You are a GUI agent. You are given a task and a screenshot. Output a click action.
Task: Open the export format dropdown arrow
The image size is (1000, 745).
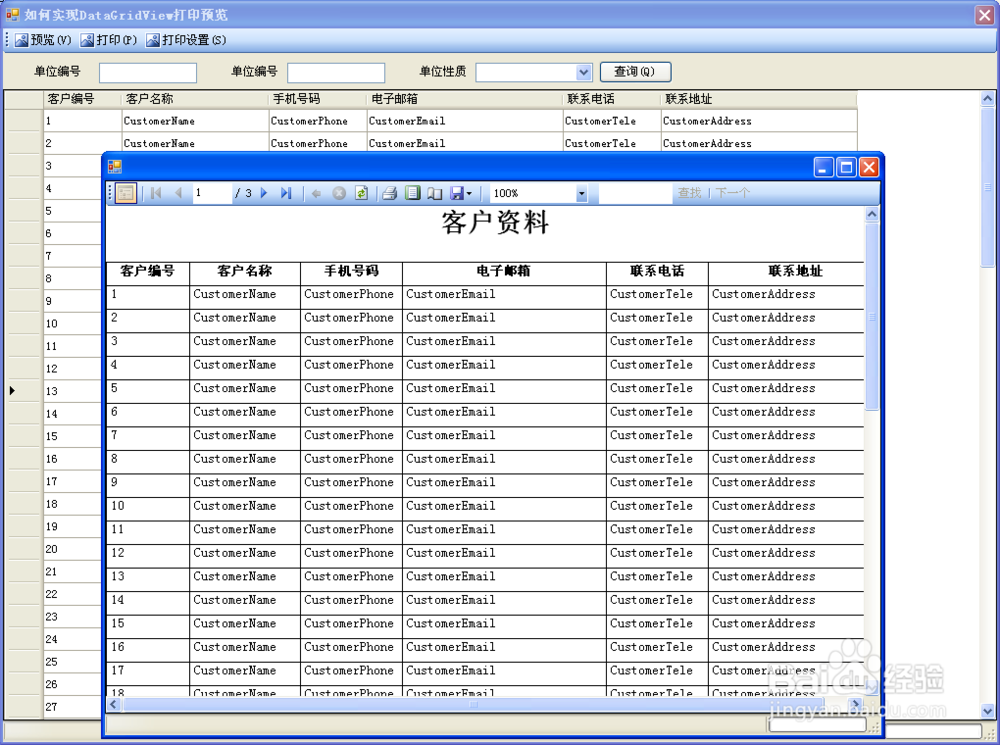click(470, 193)
